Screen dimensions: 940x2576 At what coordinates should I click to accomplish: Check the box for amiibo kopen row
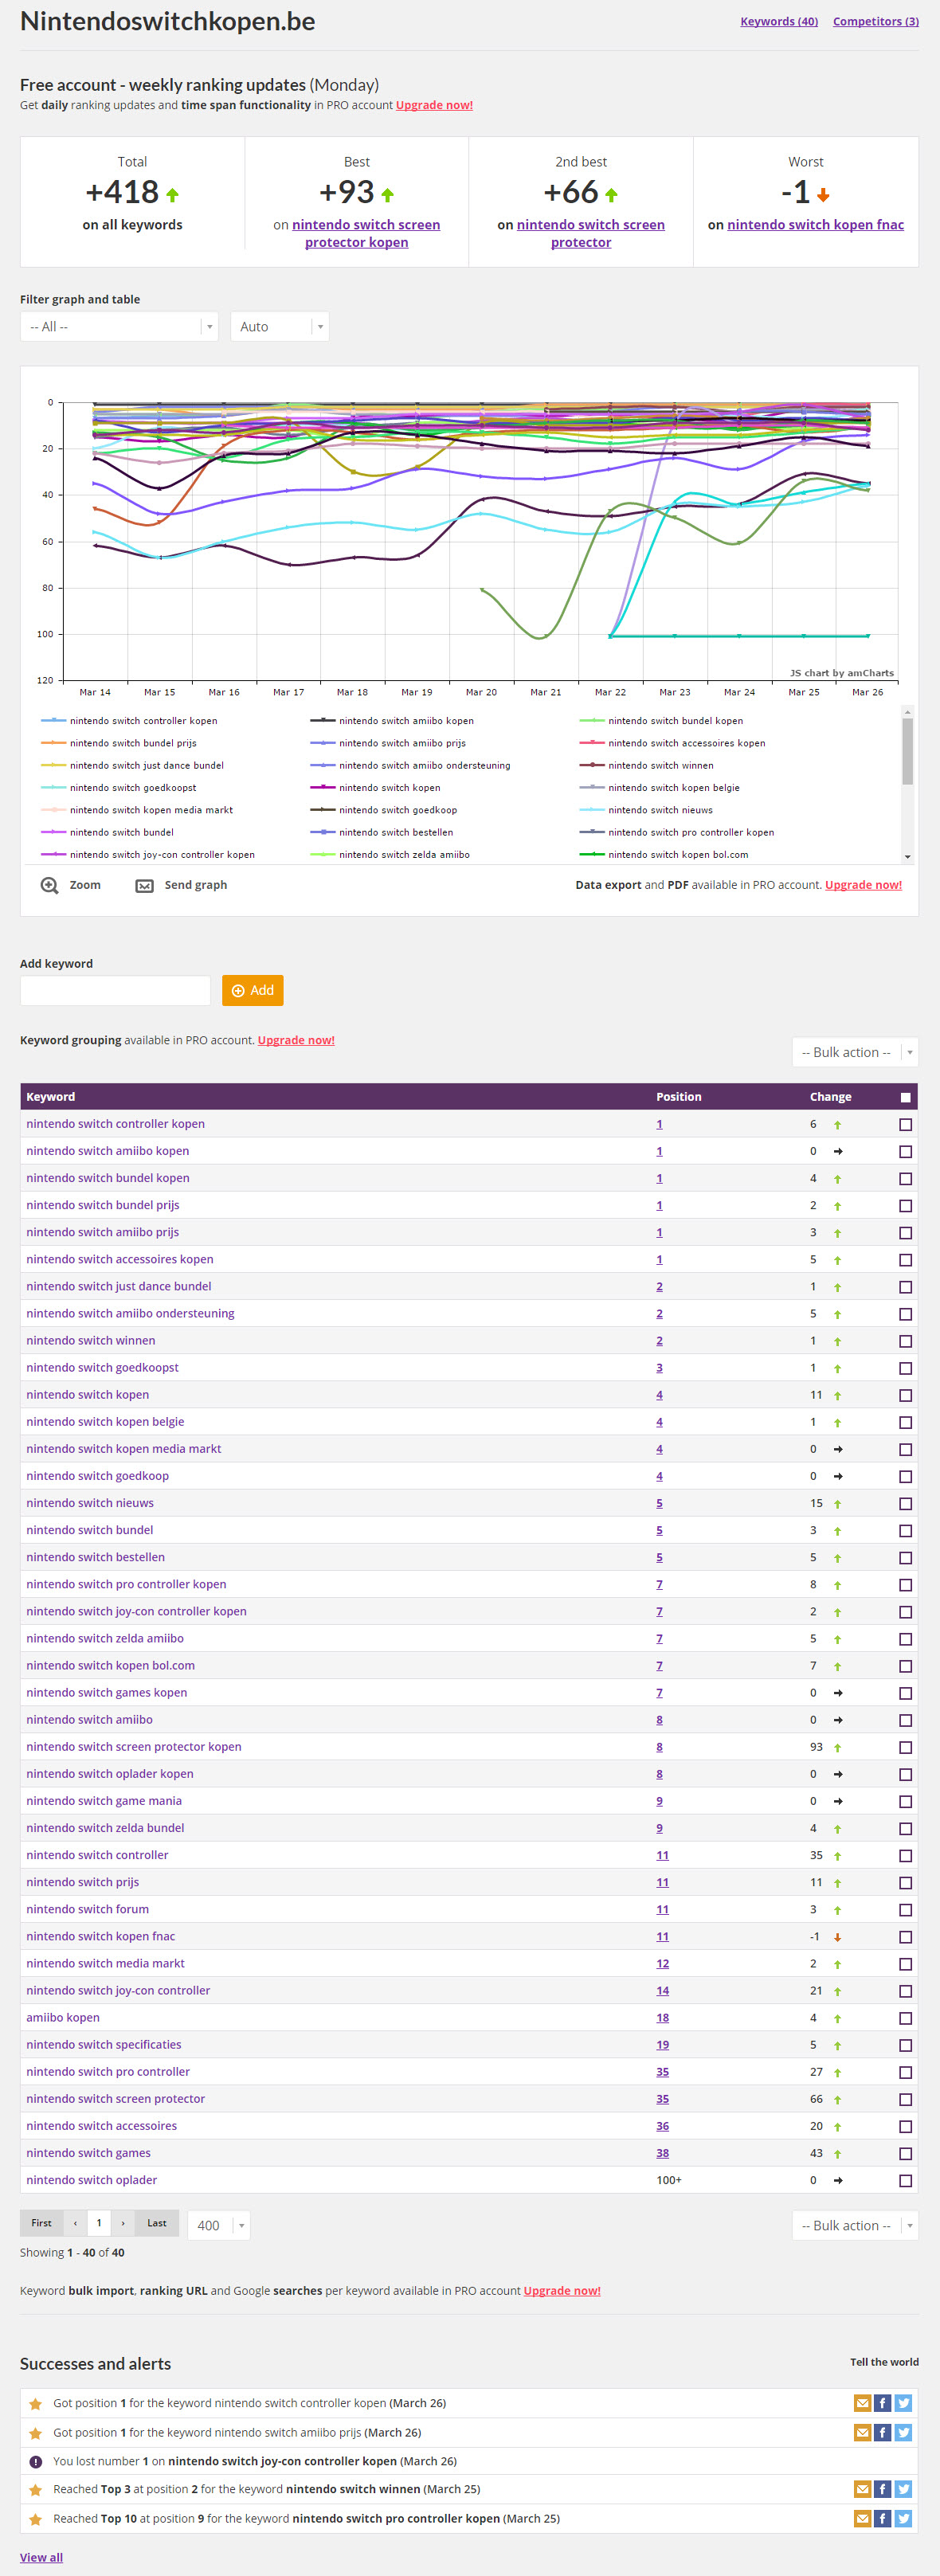(906, 2018)
